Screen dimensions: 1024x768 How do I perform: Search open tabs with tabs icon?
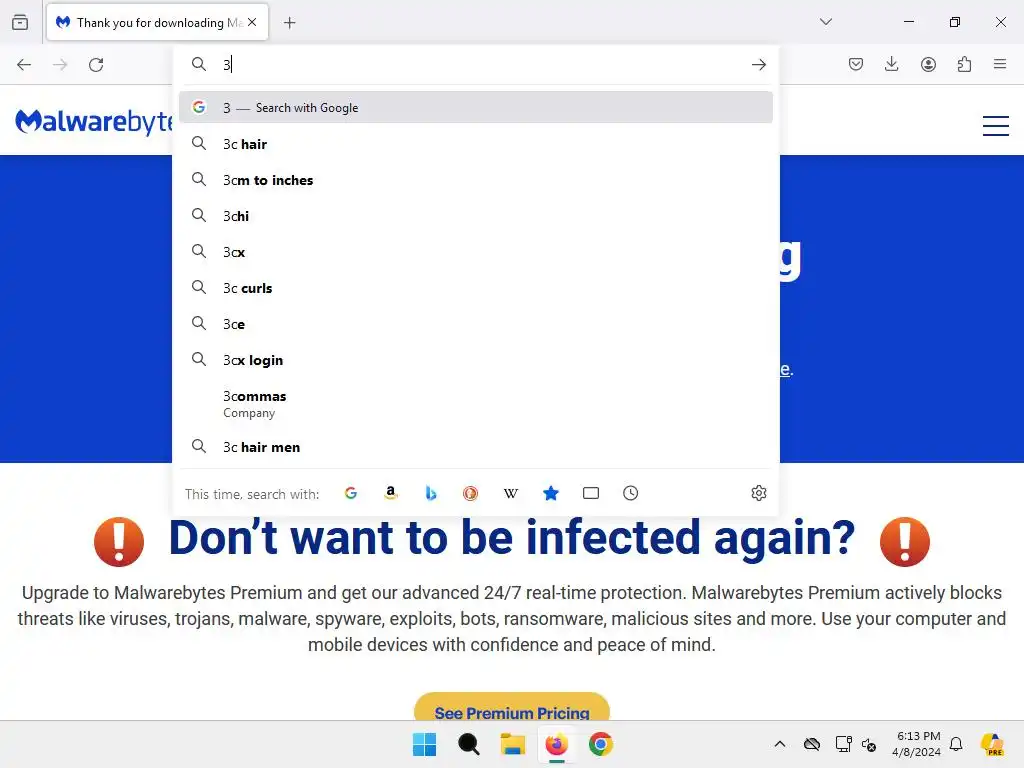point(590,493)
